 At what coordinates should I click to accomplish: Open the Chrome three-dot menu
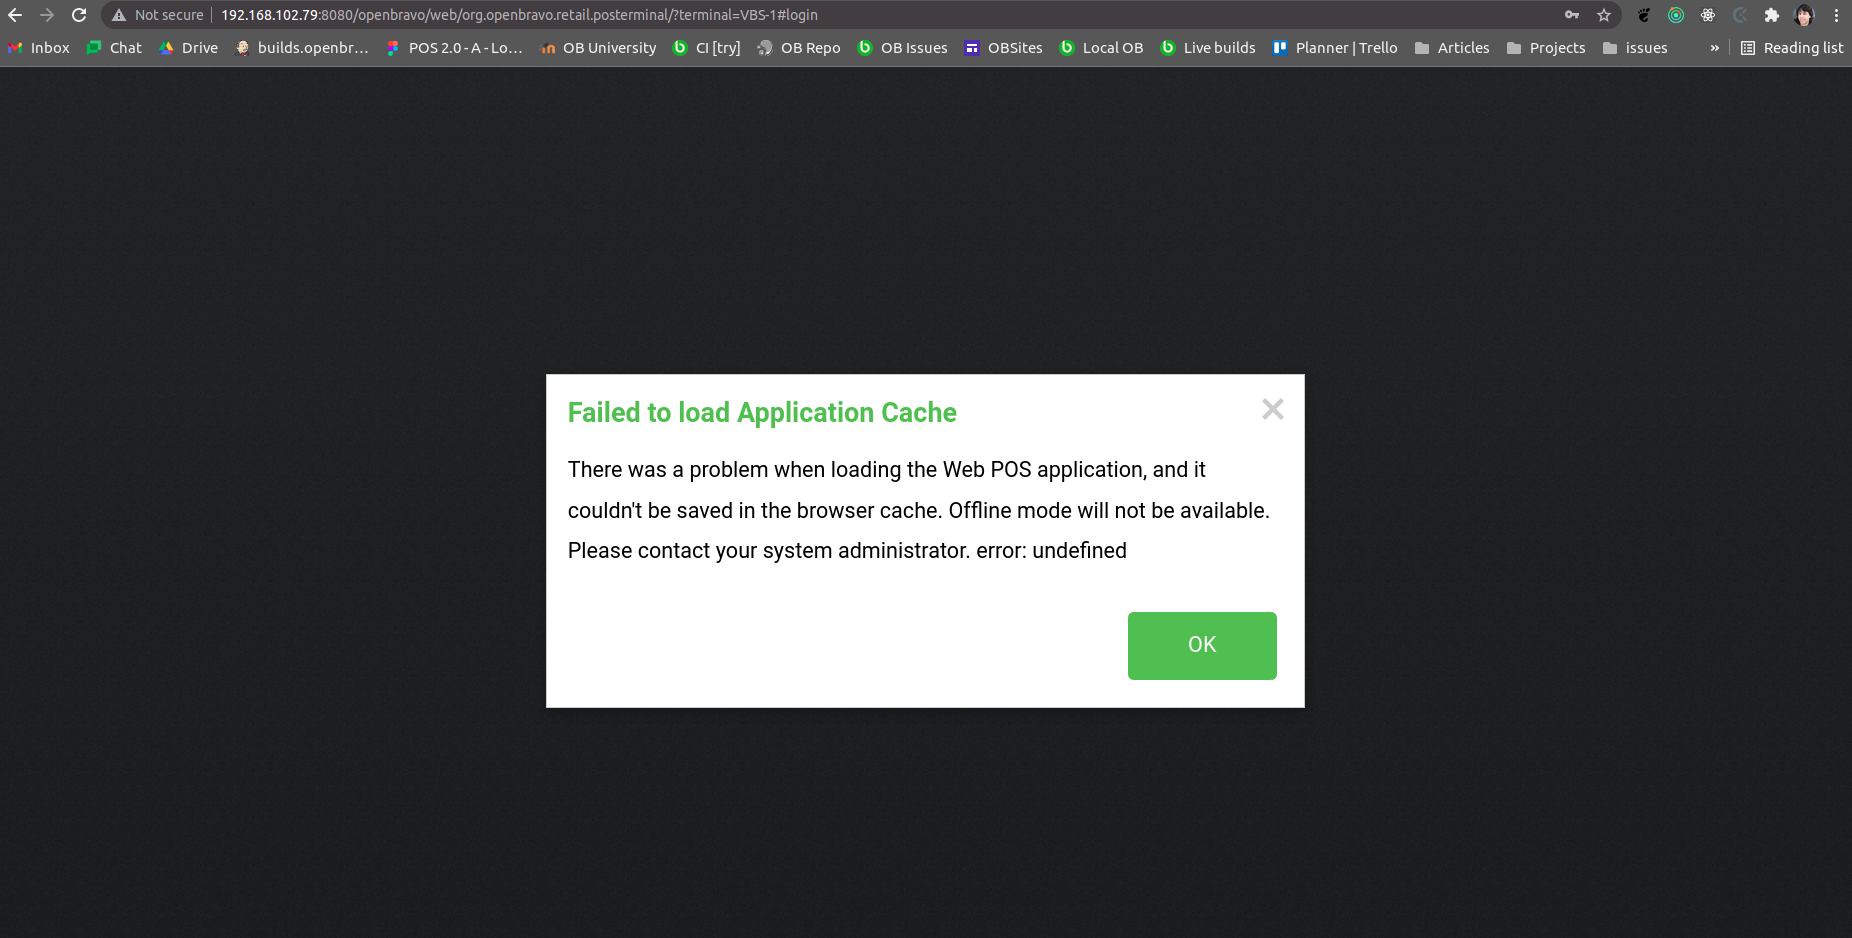click(1836, 15)
